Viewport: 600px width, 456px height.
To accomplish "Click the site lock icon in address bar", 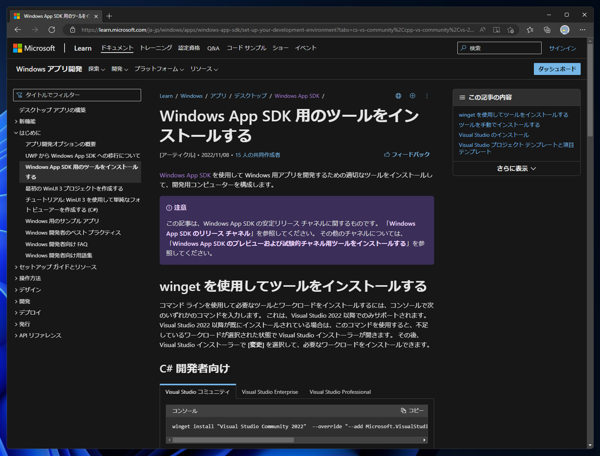I will [x=72, y=30].
